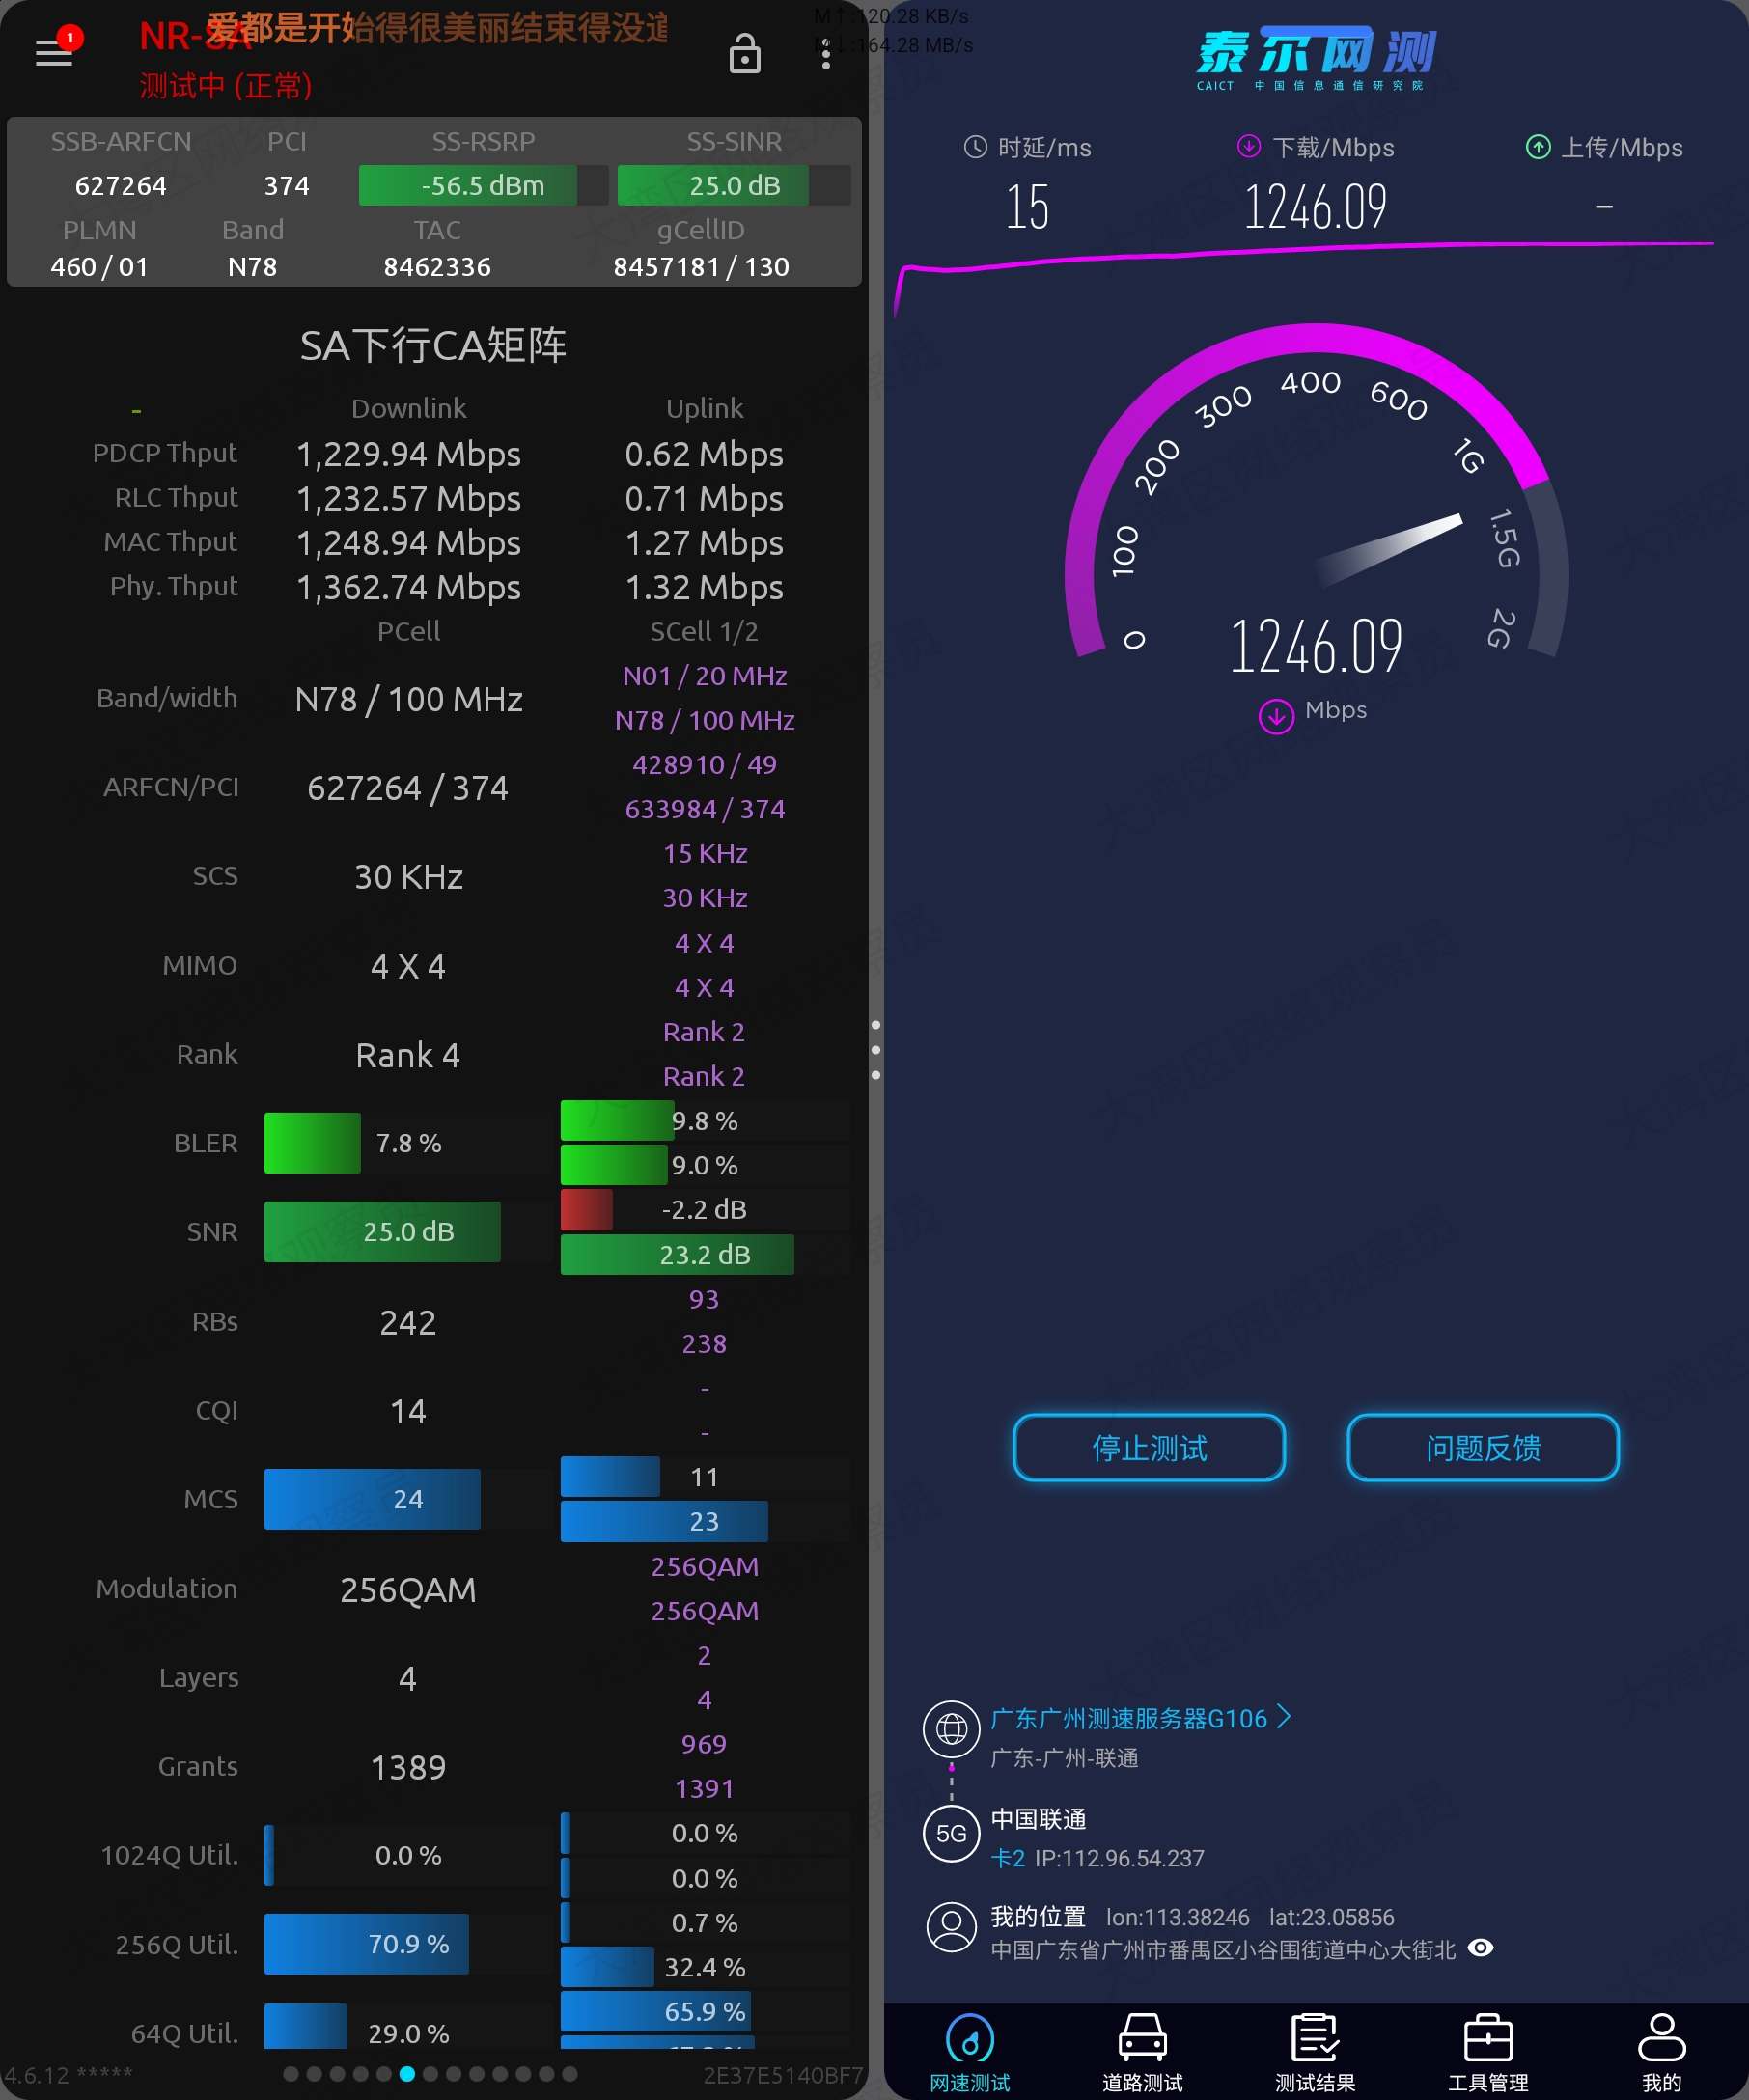Viewport: 1749px width, 2100px height.
Task: Tap the lock icon in header
Action: 744,54
